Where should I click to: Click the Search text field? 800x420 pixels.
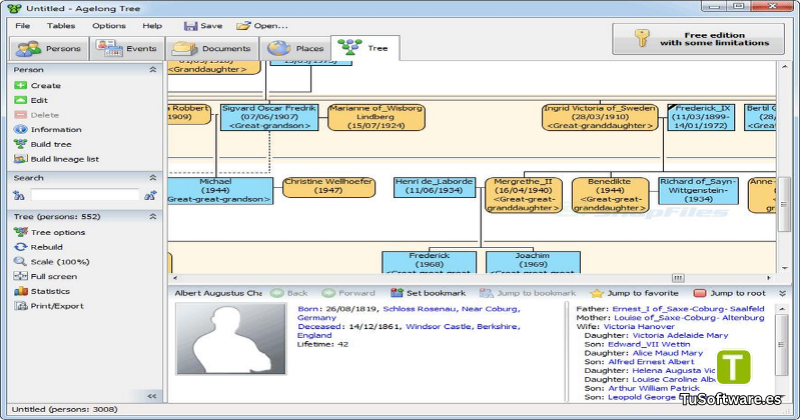(85, 195)
